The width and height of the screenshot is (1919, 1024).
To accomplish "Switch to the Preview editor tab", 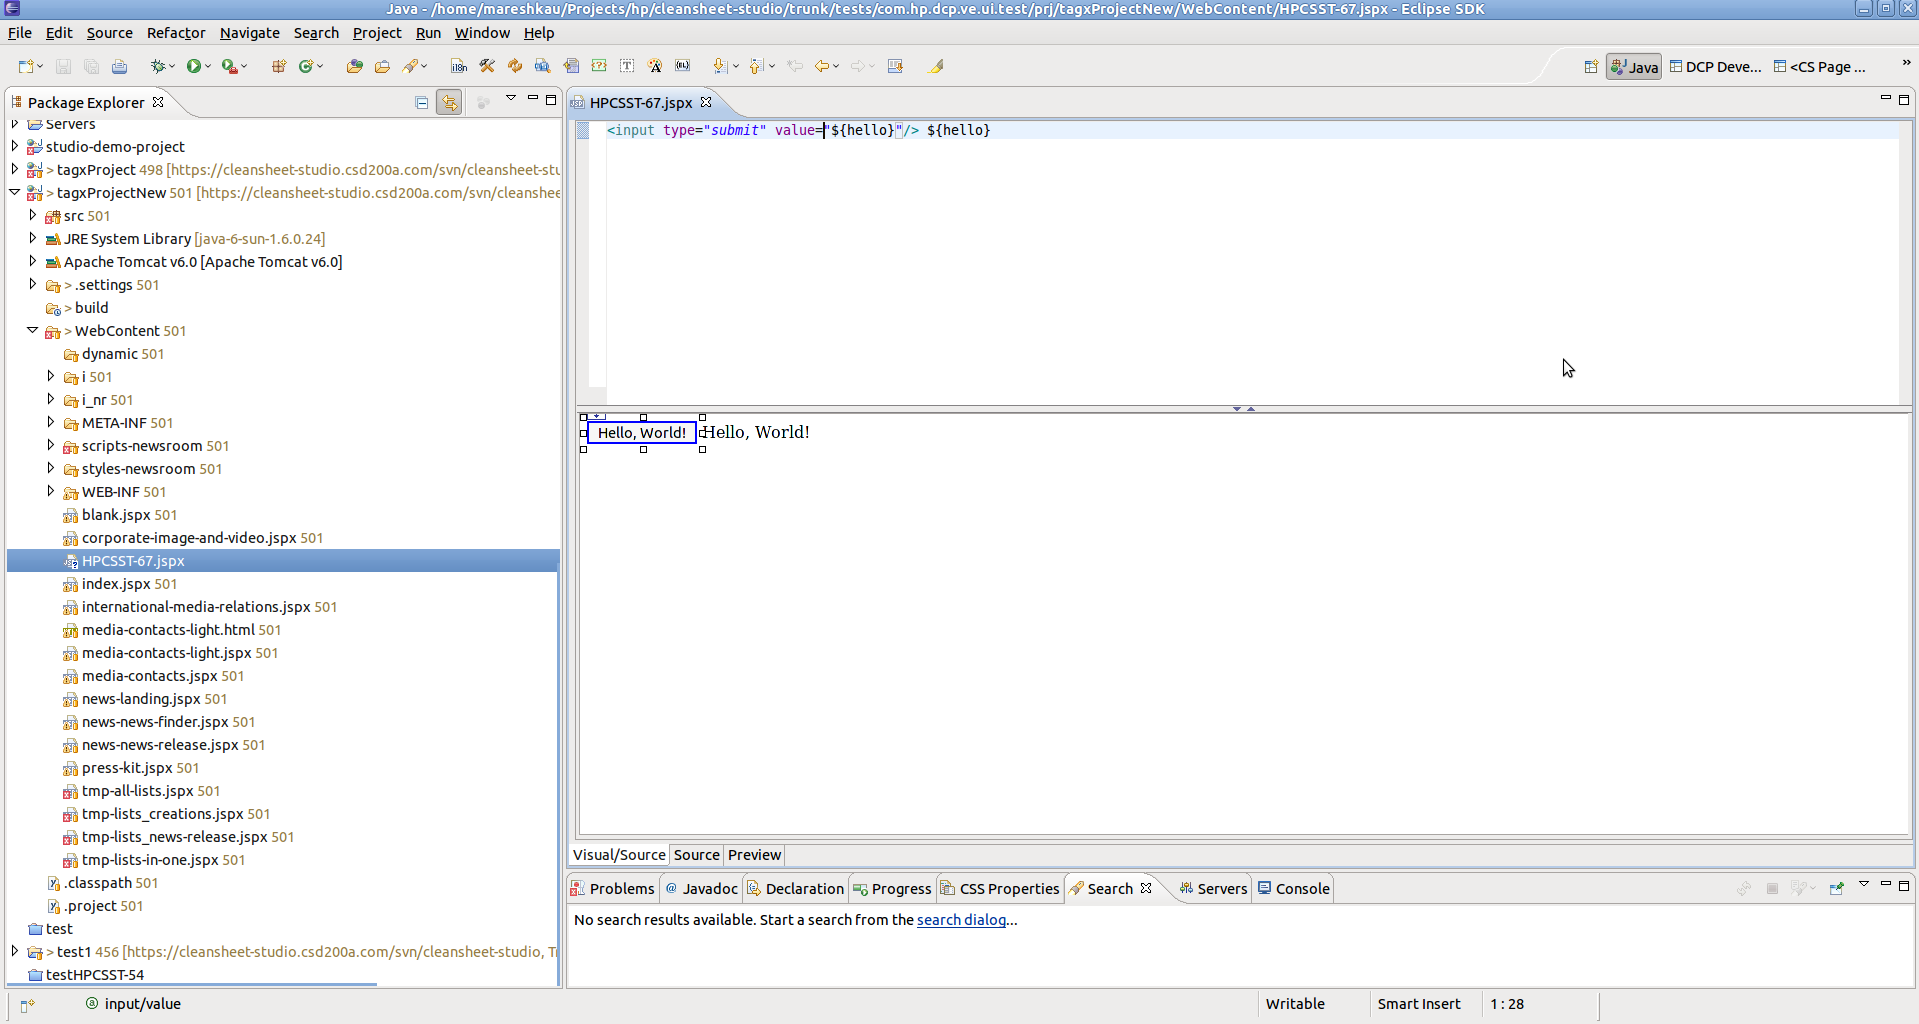I will [754, 855].
